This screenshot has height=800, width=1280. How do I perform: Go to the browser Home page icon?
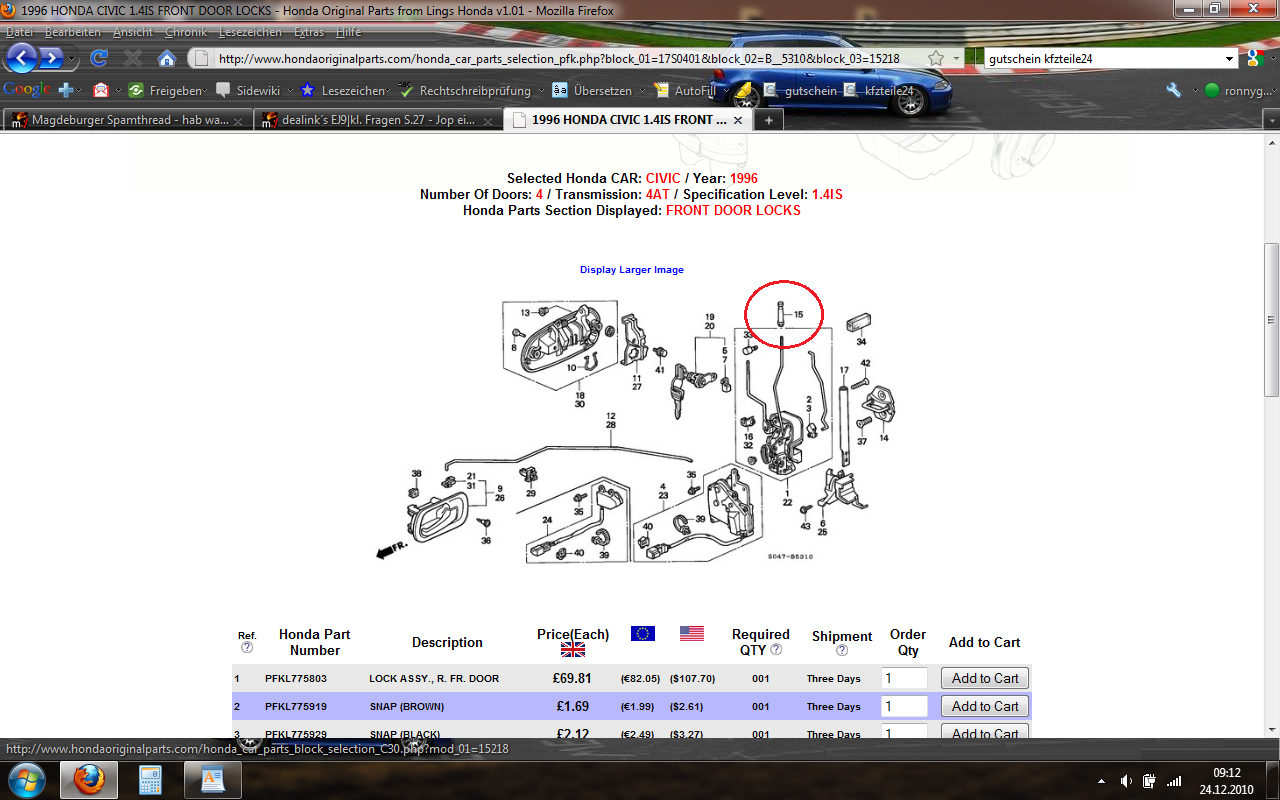pyautogui.click(x=167, y=58)
